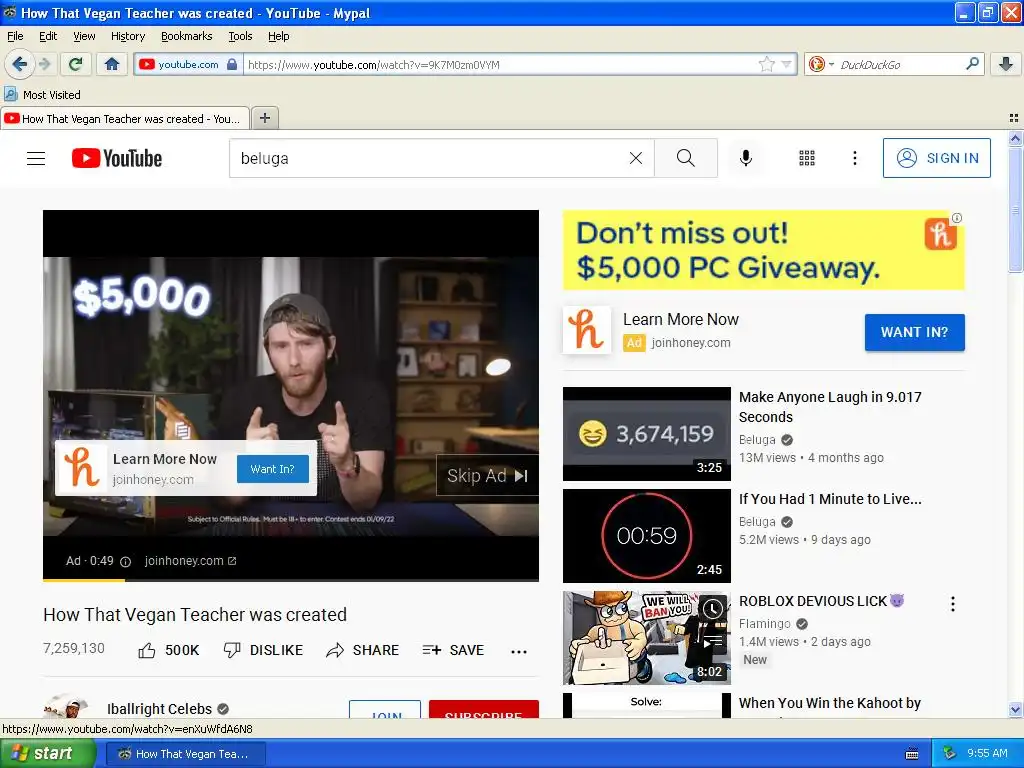
Task: Open the Help menu
Action: coord(278,36)
